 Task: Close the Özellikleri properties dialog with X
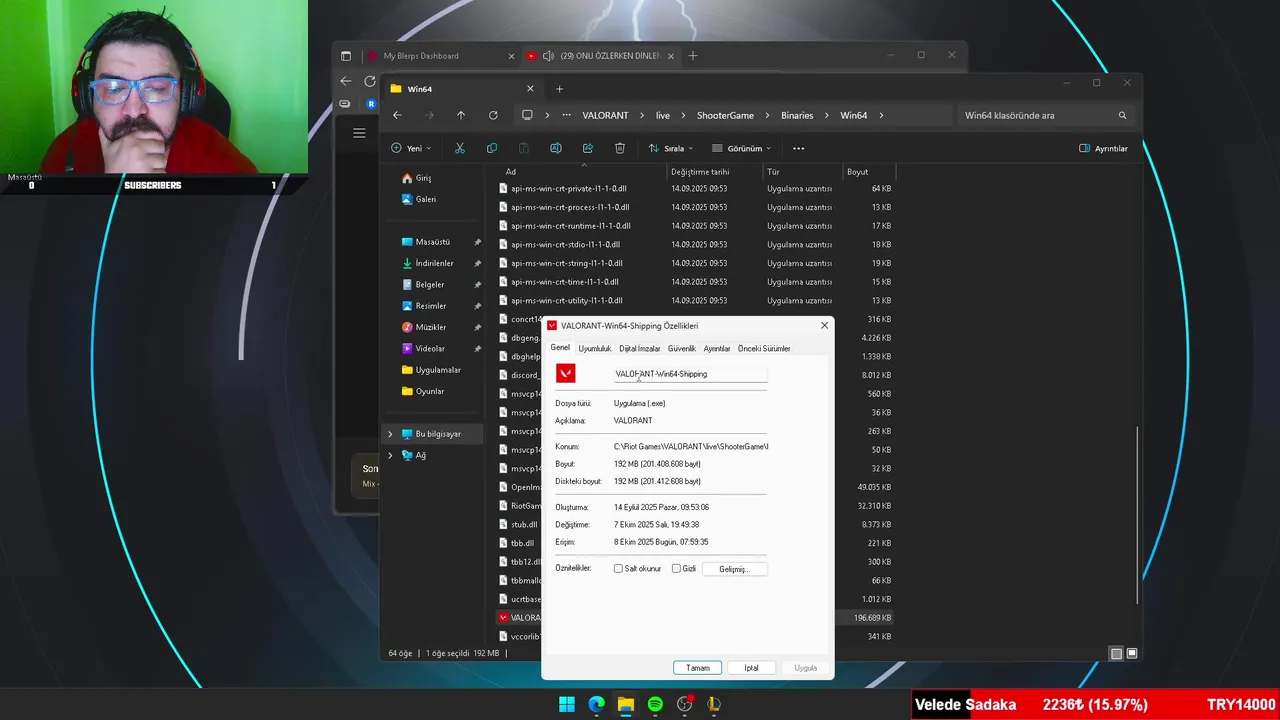tap(824, 326)
